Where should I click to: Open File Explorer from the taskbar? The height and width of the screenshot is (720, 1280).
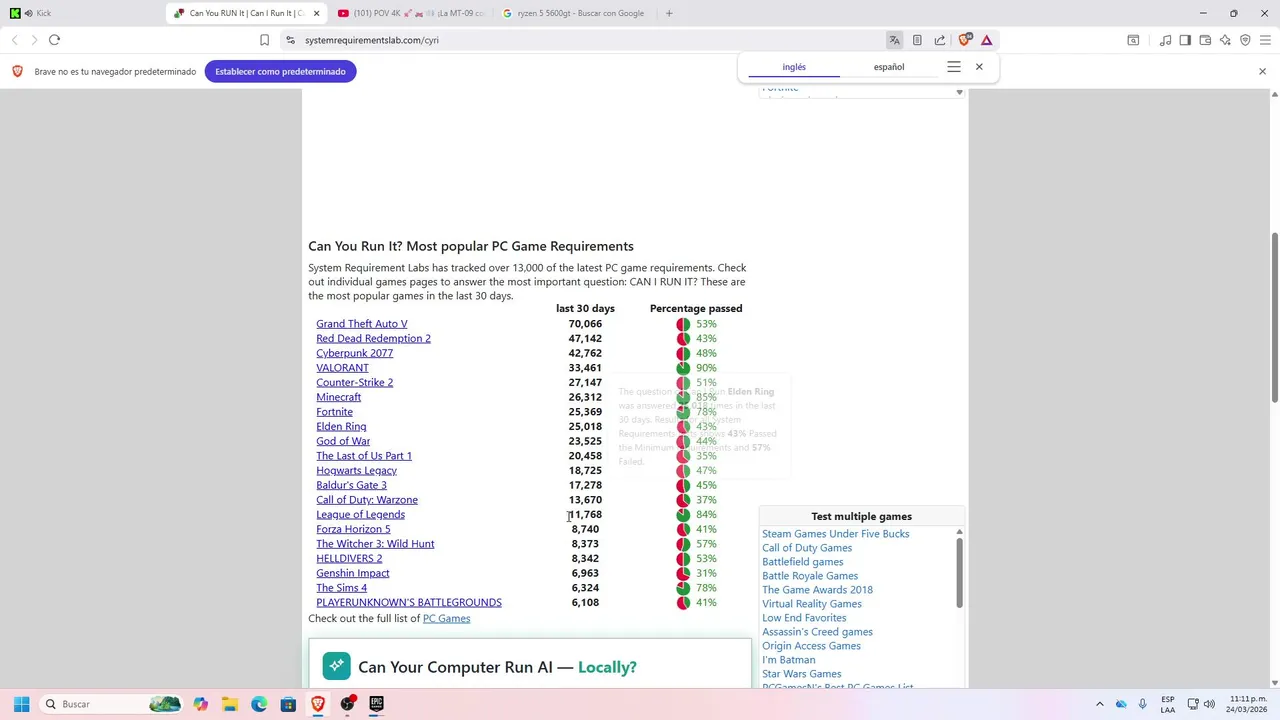(230, 704)
